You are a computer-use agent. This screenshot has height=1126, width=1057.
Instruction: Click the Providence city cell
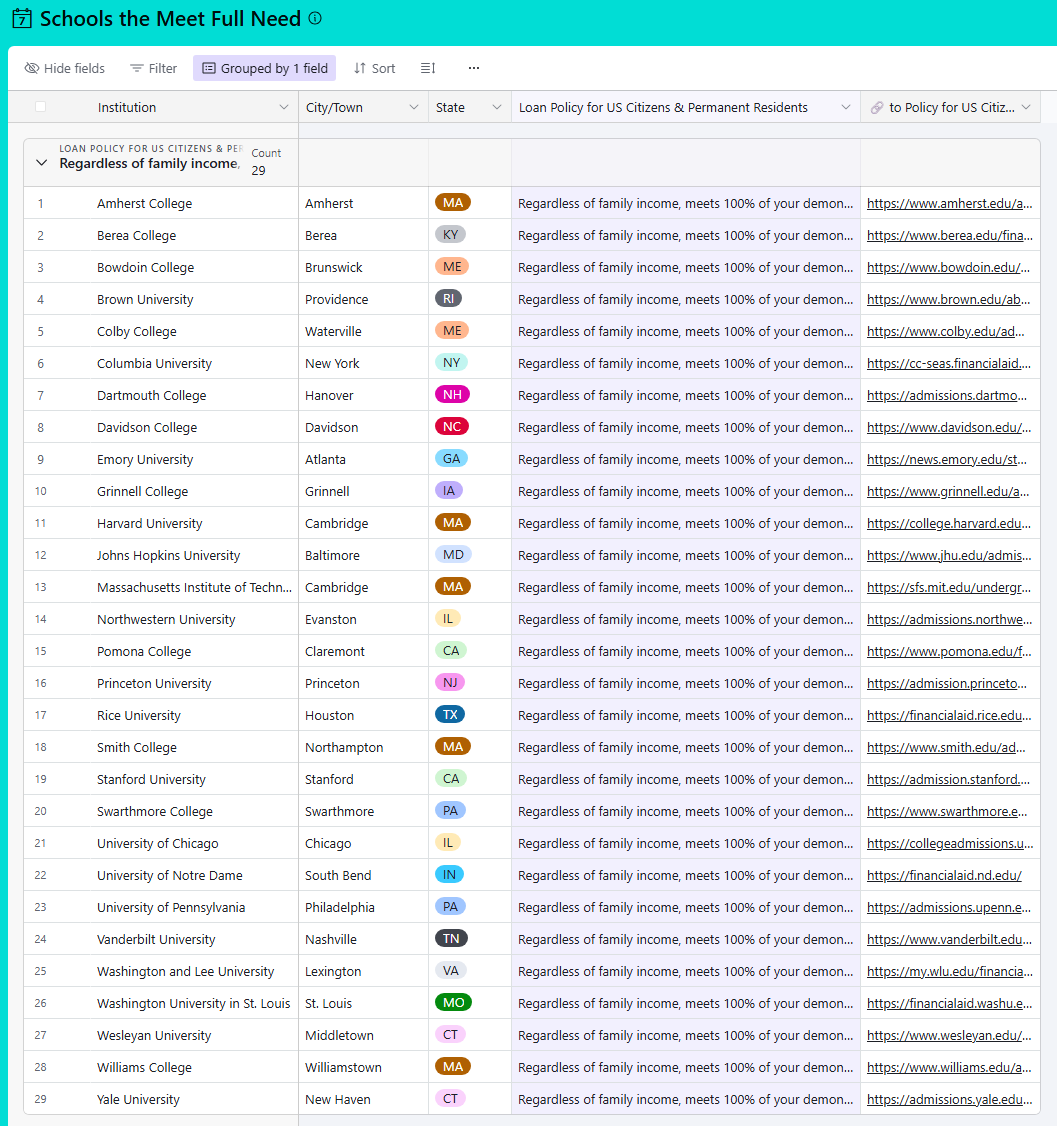(x=363, y=299)
